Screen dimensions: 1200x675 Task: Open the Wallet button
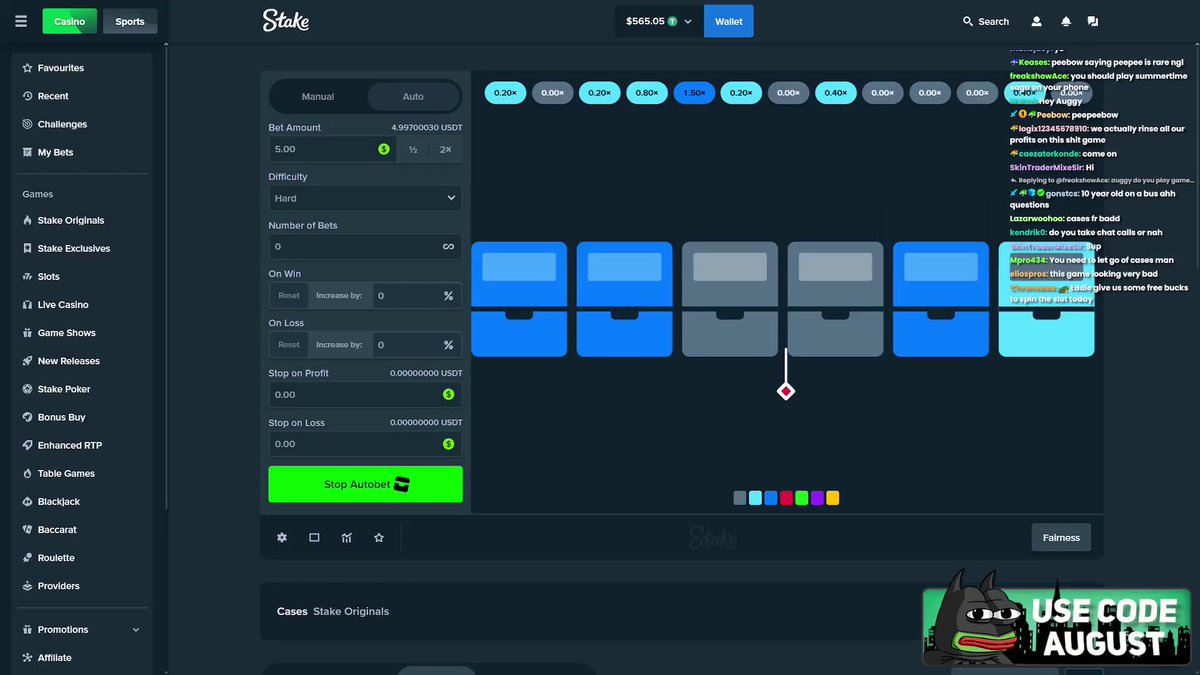tap(729, 21)
